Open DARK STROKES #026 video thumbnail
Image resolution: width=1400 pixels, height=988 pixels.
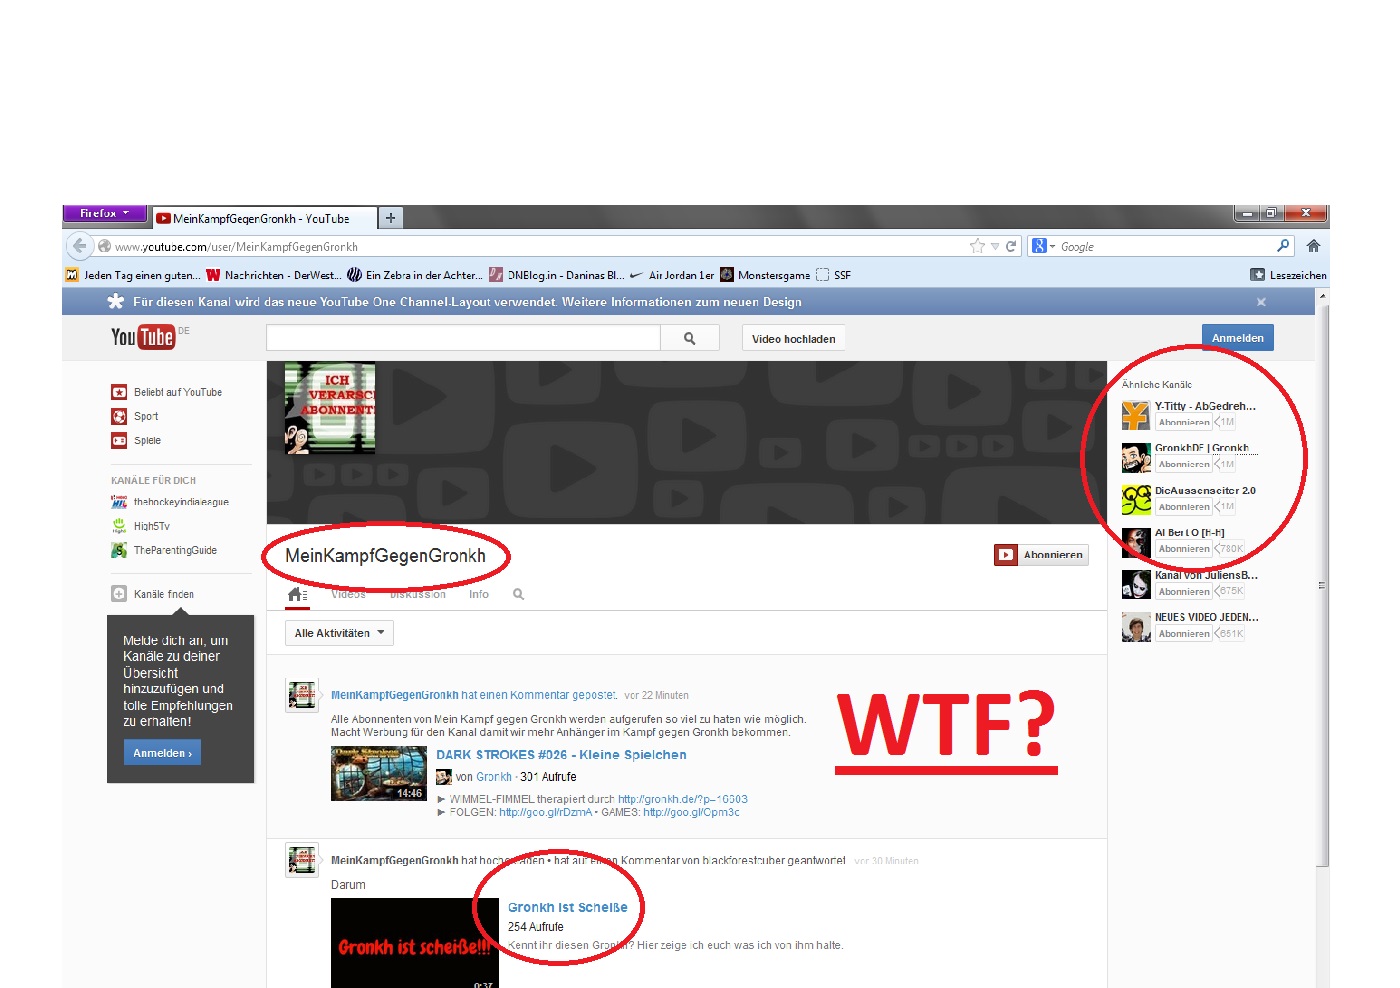coord(379,774)
